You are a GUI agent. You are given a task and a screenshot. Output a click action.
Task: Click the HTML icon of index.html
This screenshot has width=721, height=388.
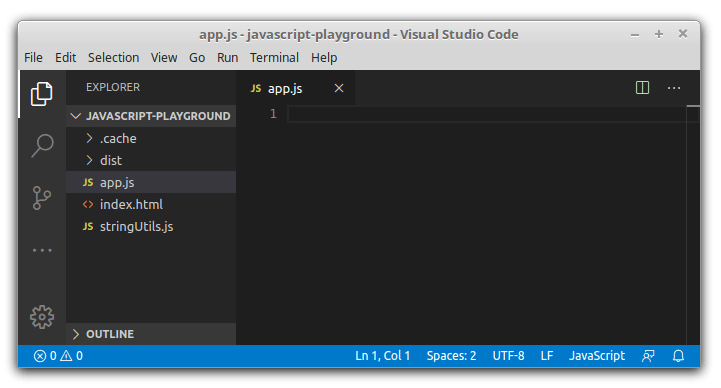click(88, 205)
